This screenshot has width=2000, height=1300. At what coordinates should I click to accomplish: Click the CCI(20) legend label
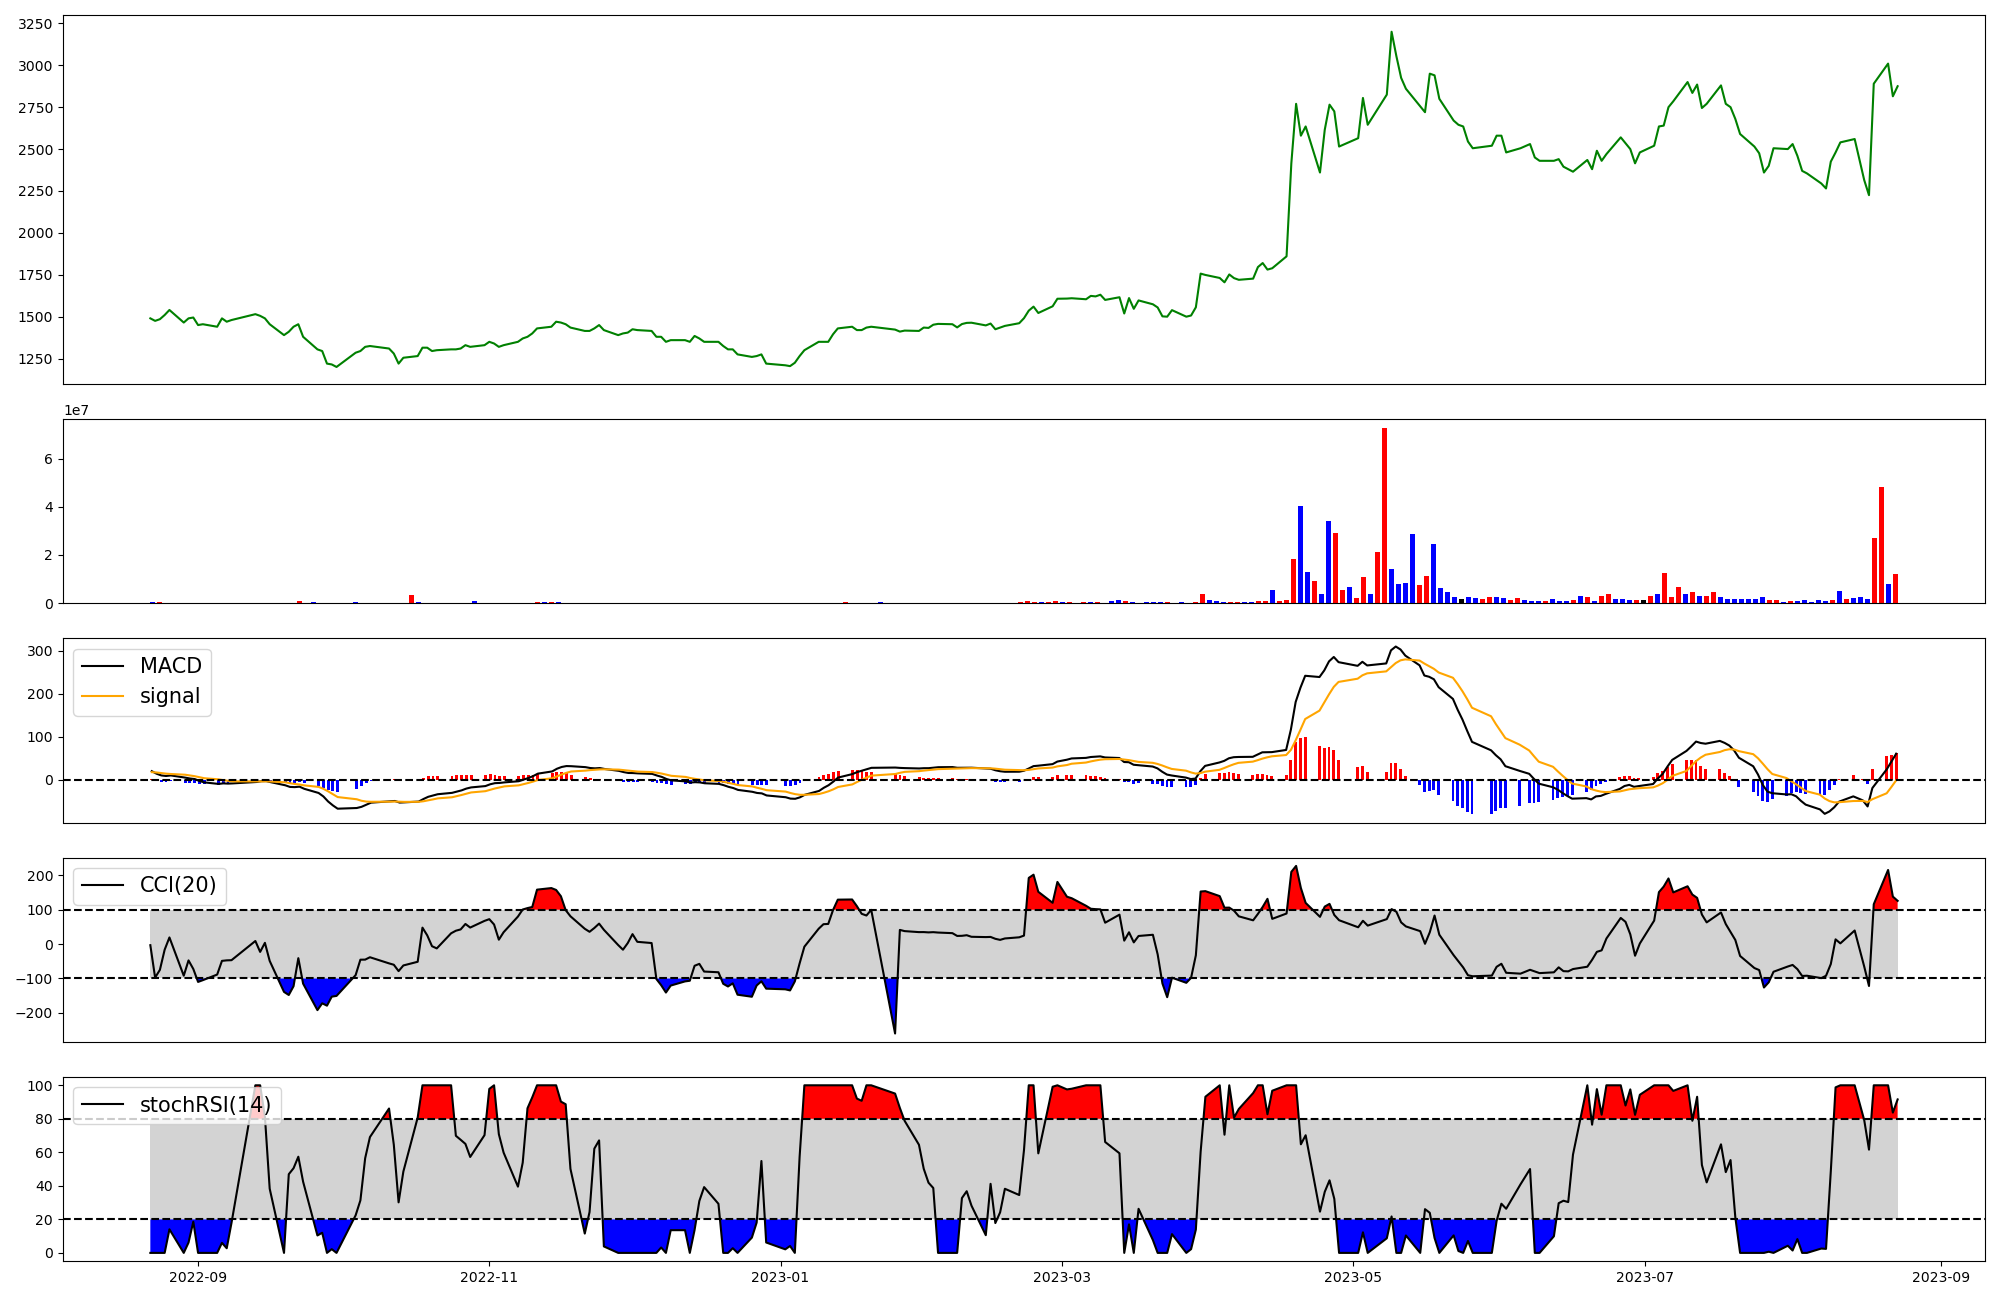(180, 886)
